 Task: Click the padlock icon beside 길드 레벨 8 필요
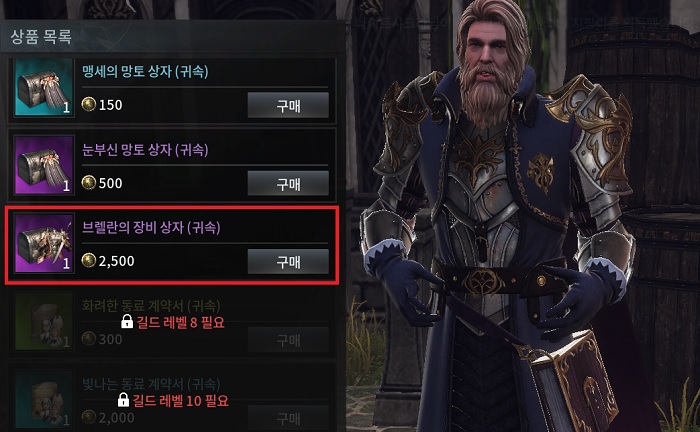click(127, 321)
